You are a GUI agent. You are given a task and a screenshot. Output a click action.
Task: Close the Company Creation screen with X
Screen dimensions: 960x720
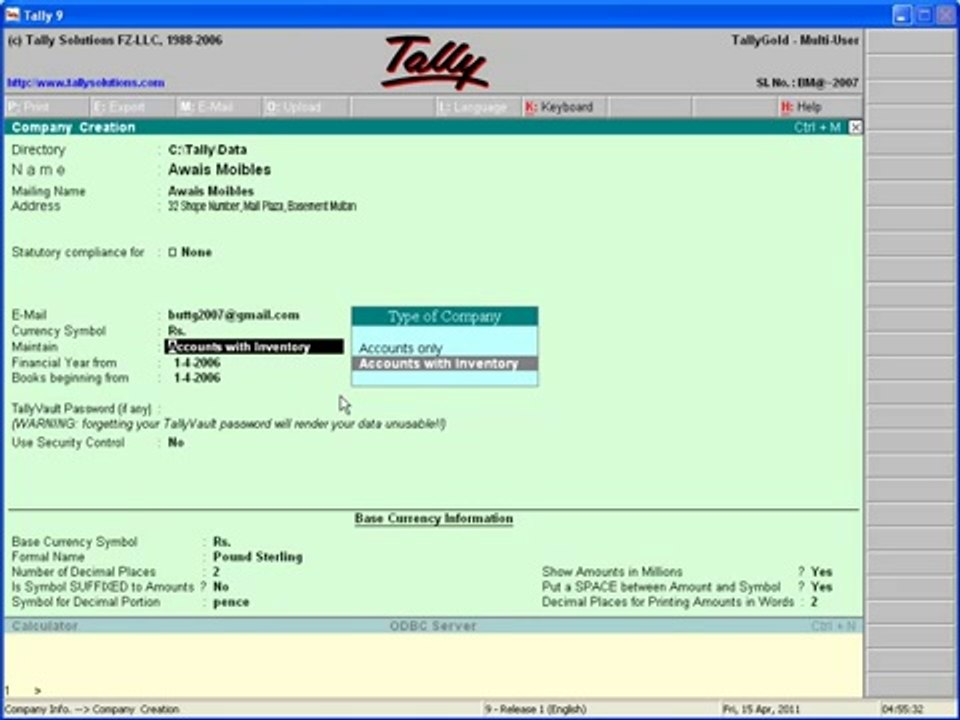point(855,127)
